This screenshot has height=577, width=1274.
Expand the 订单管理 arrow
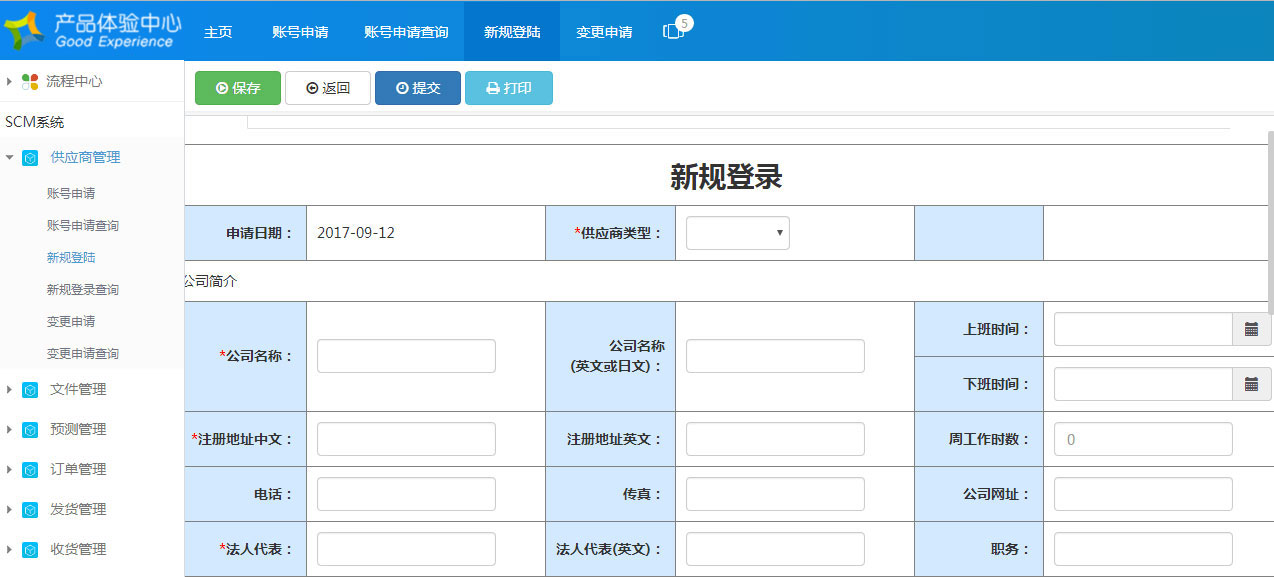pos(9,469)
